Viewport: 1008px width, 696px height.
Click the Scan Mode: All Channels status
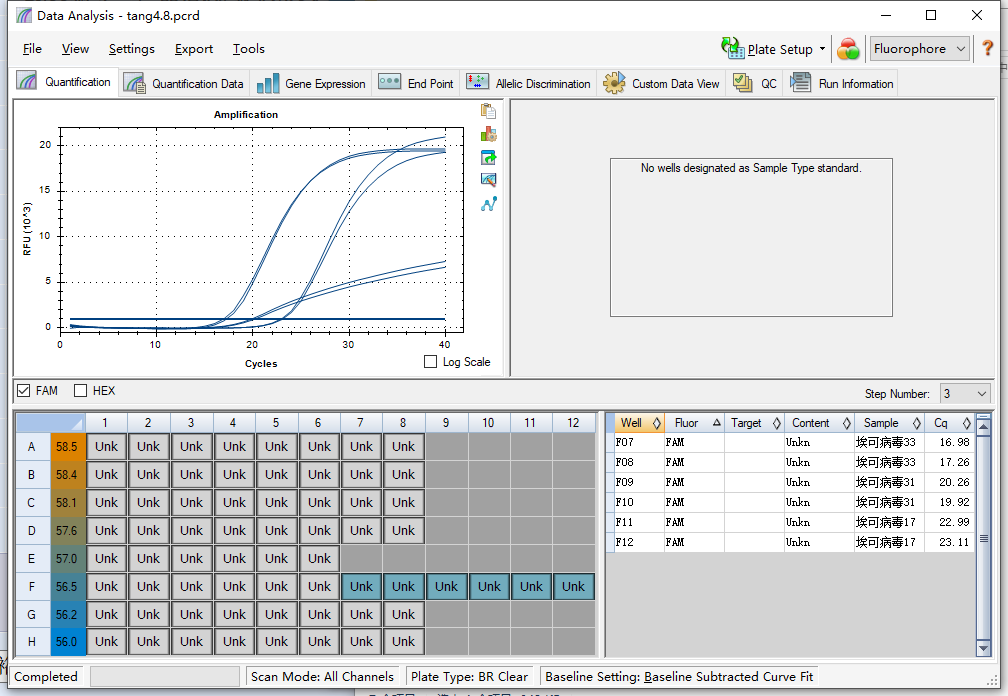click(322, 676)
